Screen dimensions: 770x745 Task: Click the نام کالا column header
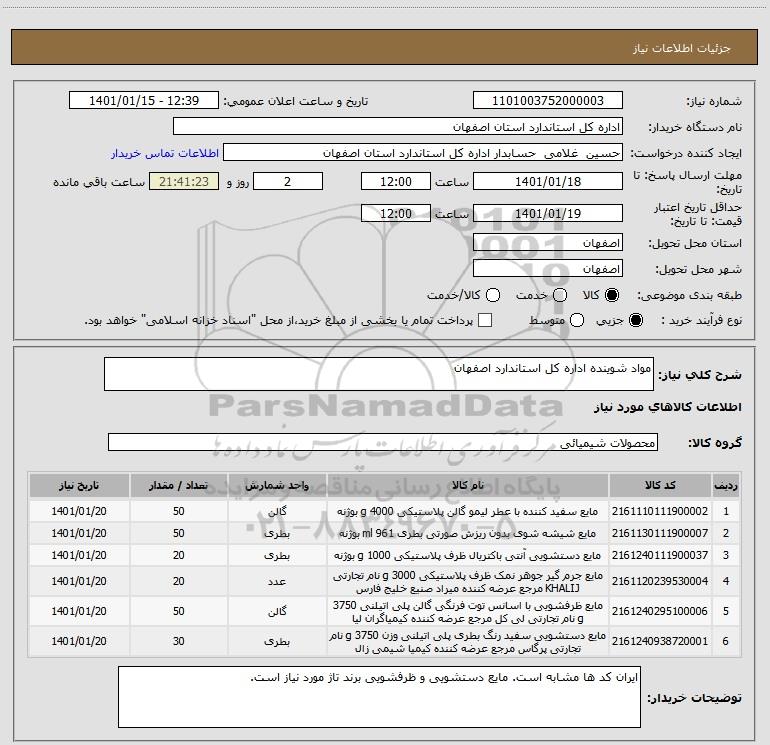click(x=468, y=486)
